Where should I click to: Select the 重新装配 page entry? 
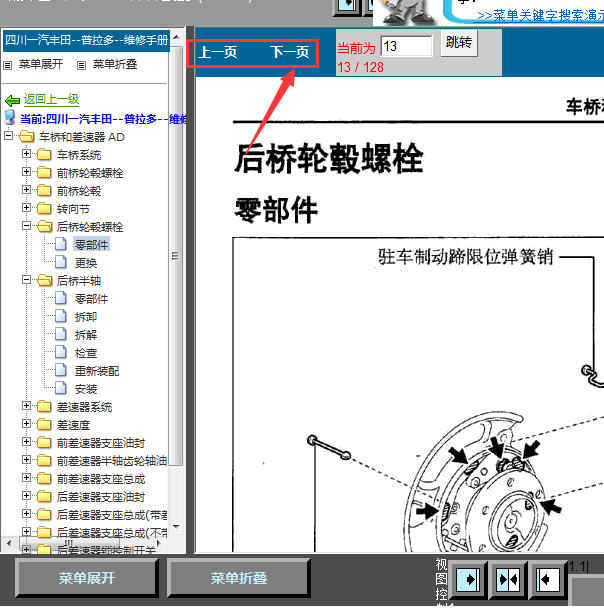pyautogui.click(x=97, y=371)
